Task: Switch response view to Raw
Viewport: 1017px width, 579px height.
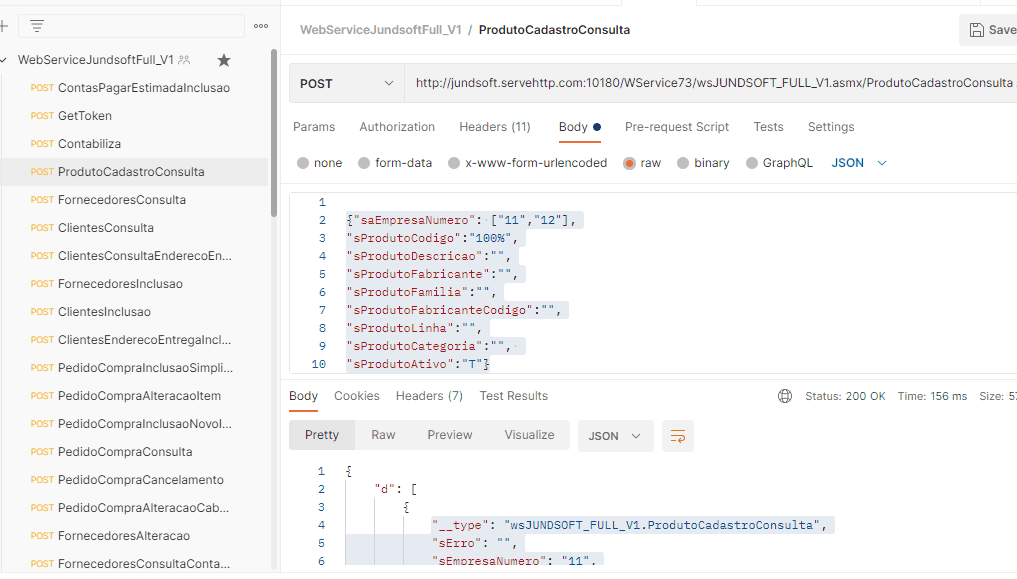Action: pos(383,435)
